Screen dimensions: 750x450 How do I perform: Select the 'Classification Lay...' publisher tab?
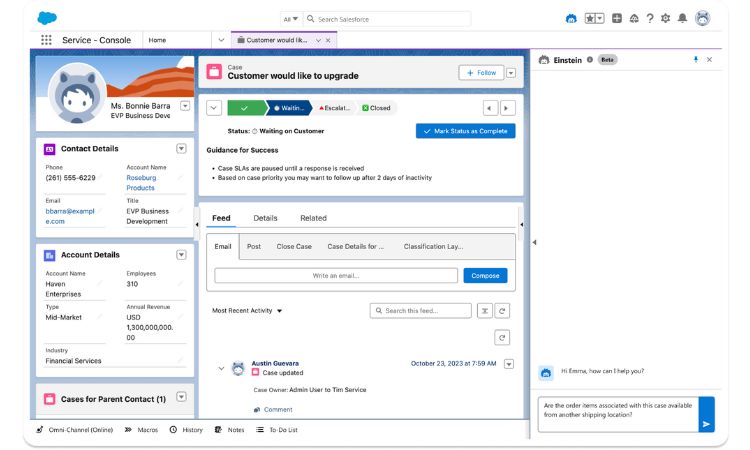(433, 247)
